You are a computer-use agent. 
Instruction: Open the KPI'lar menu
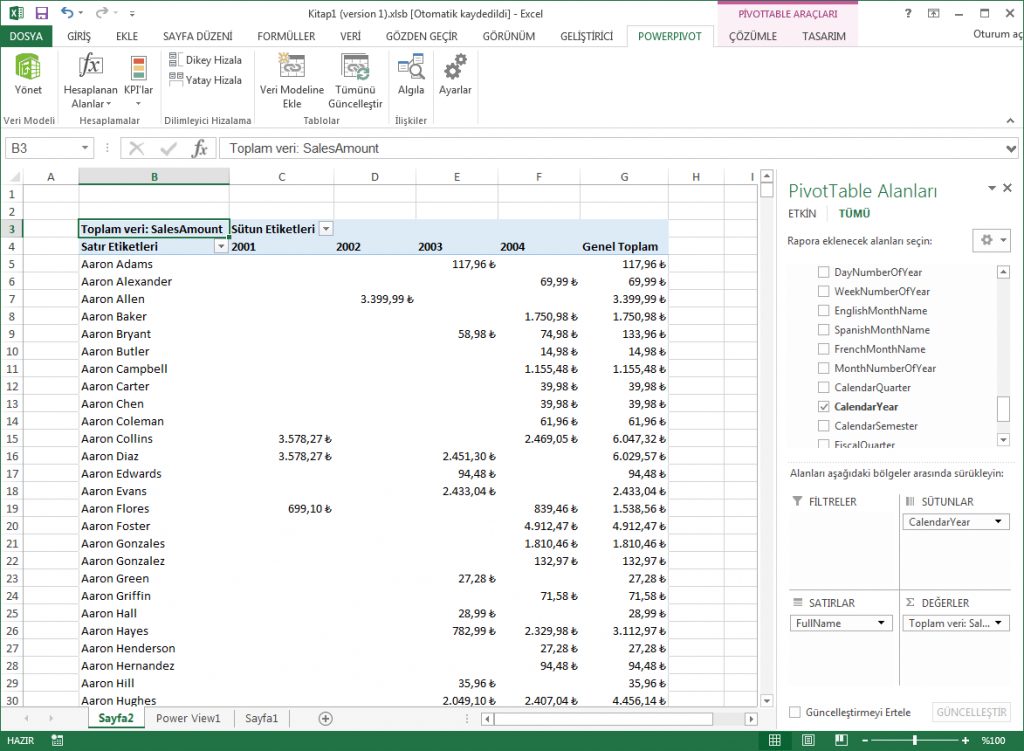click(138, 81)
